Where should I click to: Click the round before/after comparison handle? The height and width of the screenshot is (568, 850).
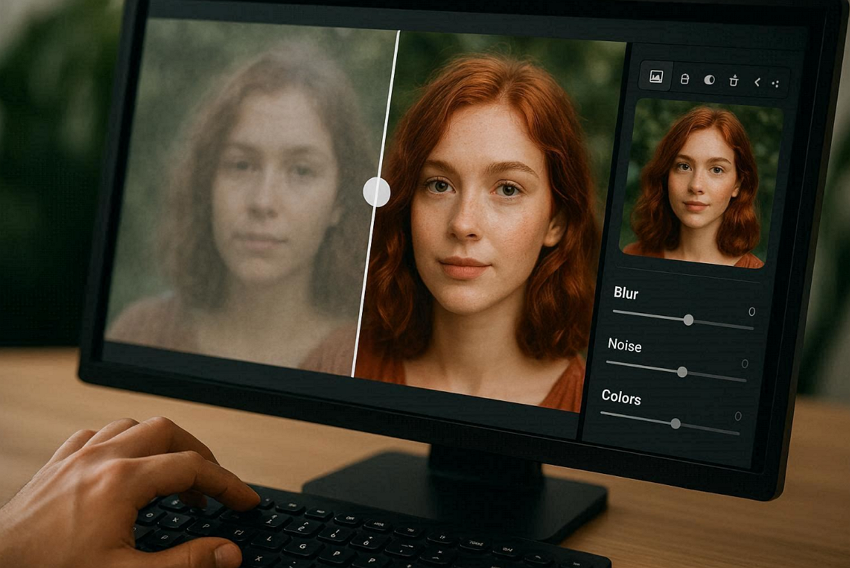click(377, 192)
